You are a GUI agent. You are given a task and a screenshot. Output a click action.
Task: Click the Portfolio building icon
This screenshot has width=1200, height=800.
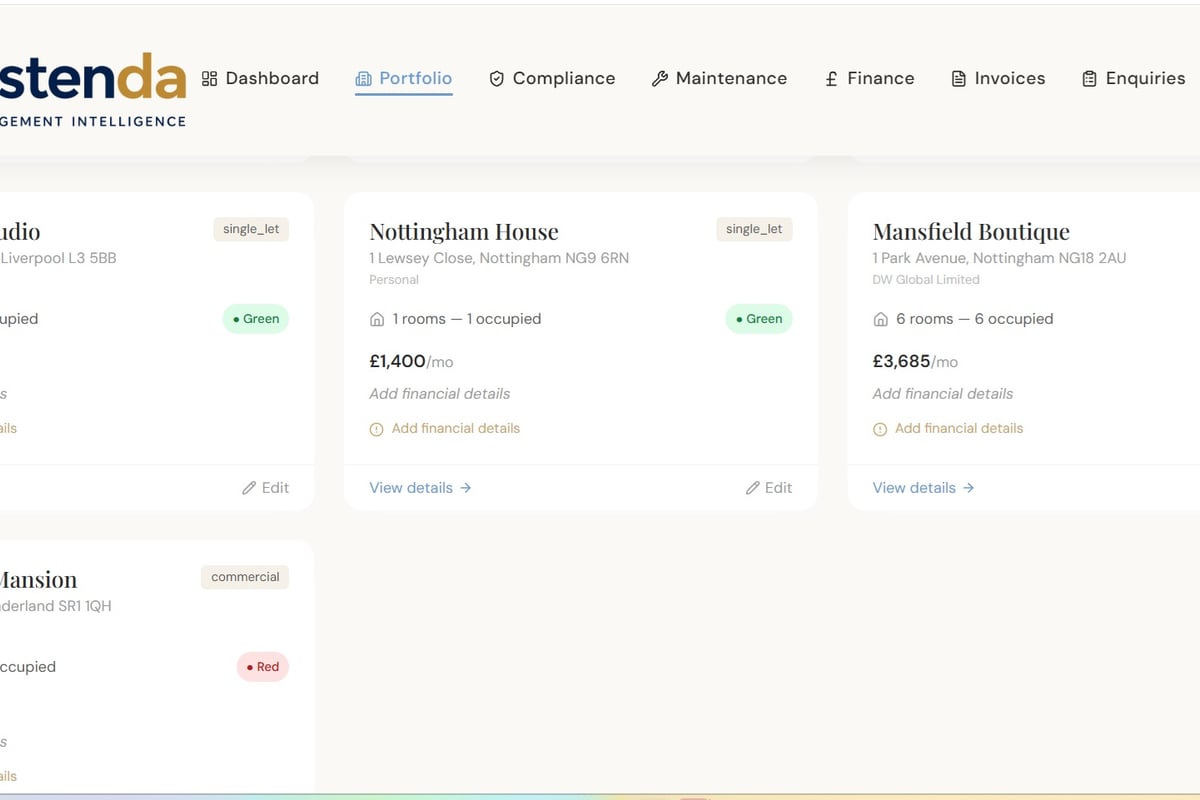363,78
